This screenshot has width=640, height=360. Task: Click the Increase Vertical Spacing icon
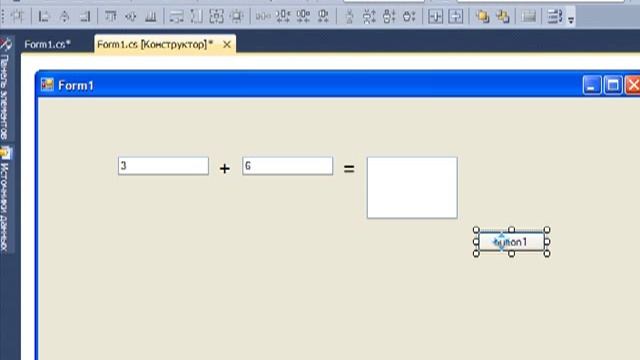coord(369,16)
